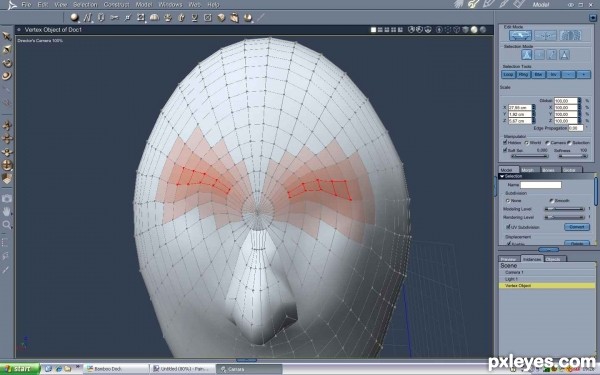Click the minus shrink-selection button
The height and width of the screenshot is (375, 600).
(569, 75)
